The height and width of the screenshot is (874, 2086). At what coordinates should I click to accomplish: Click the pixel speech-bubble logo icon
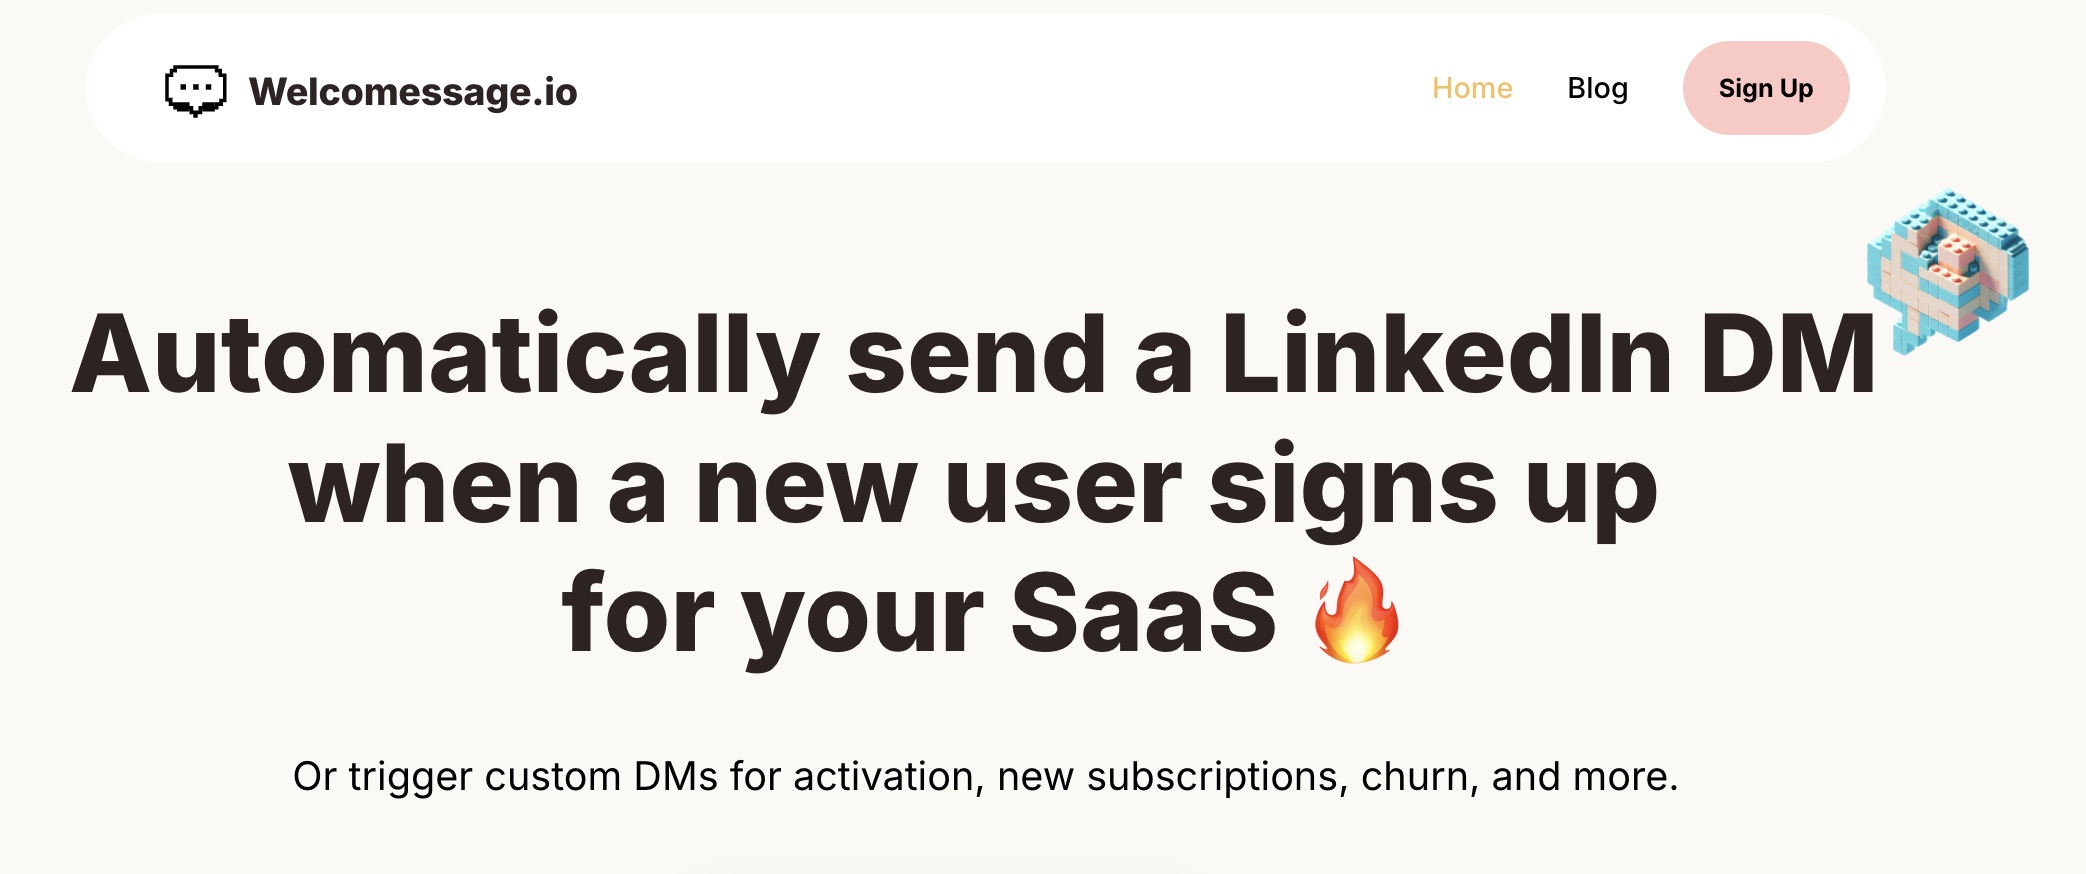click(195, 91)
